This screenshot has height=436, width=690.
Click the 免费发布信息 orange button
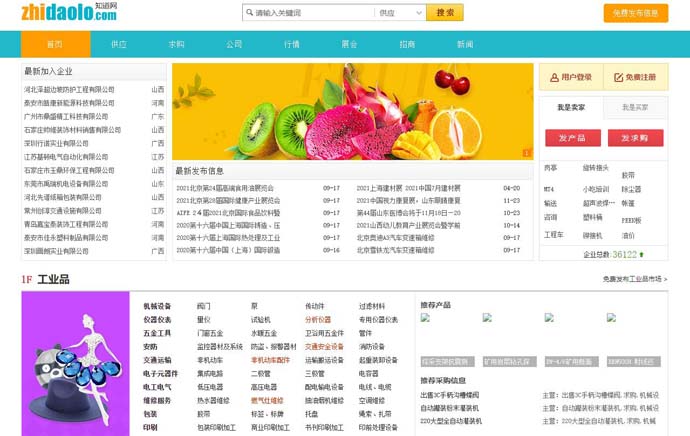tap(635, 13)
